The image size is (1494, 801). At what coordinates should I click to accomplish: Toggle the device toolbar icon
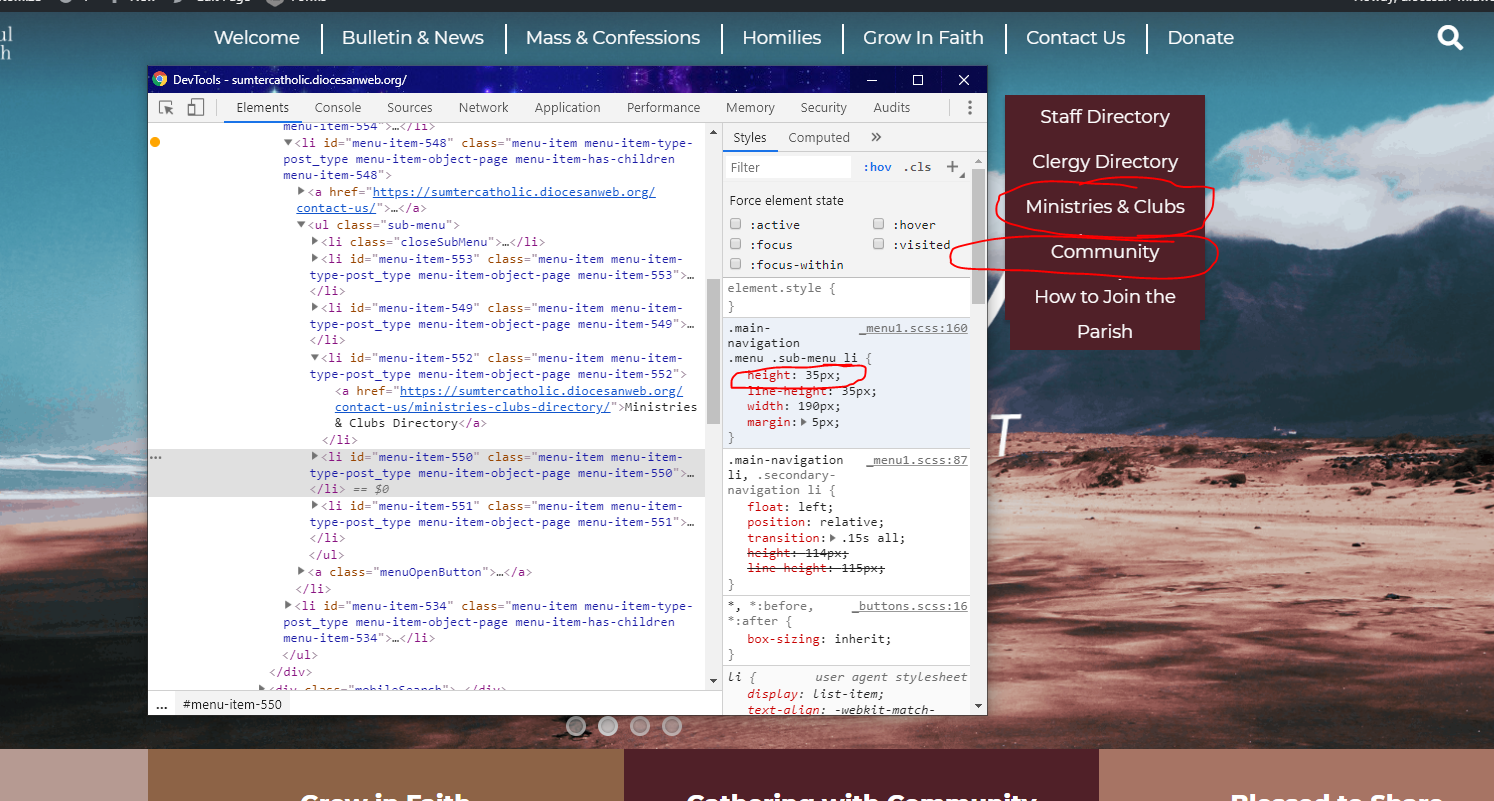click(196, 108)
